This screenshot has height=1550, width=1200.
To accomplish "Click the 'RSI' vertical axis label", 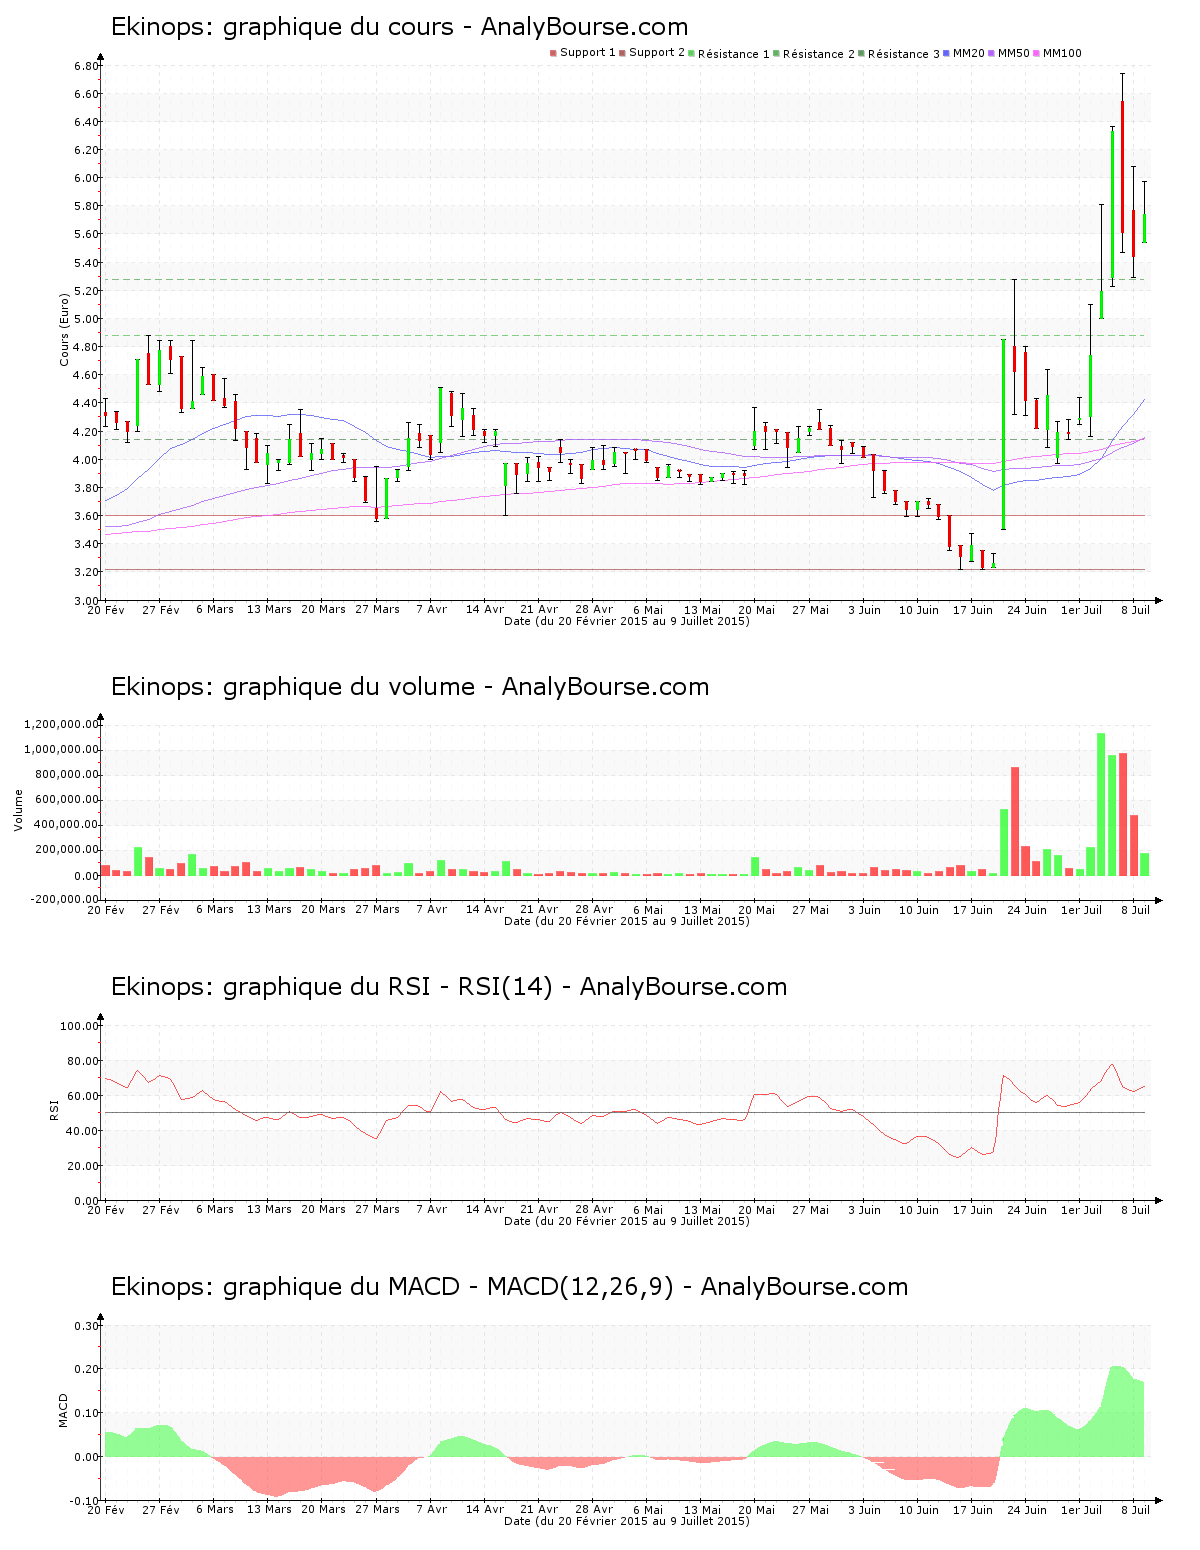I will pyautogui.click(x=54, y=1108).
